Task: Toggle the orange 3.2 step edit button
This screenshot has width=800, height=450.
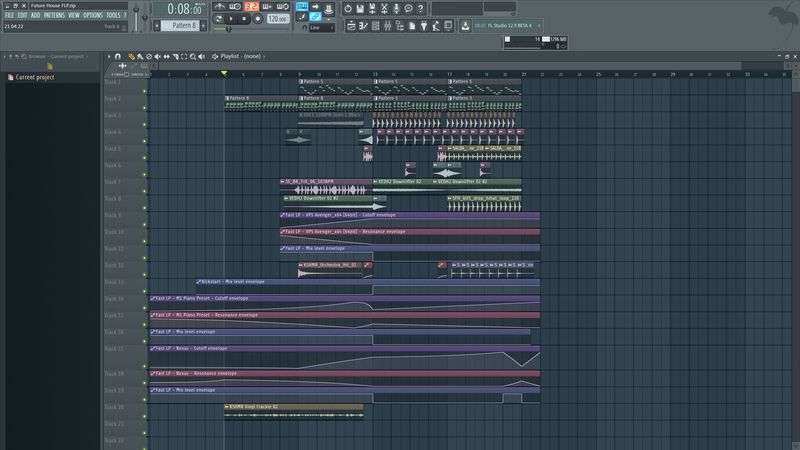Action: coord(251,7)
